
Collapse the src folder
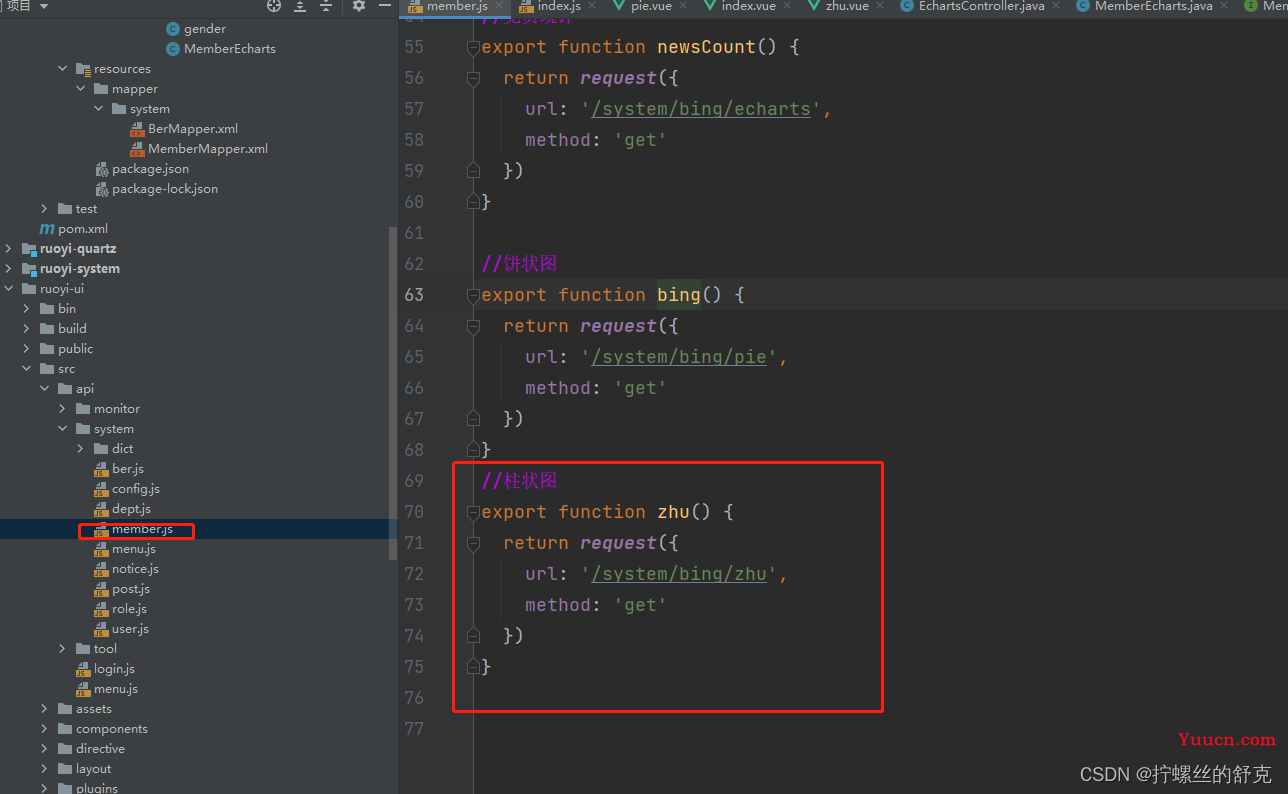[x=27, y=369]
